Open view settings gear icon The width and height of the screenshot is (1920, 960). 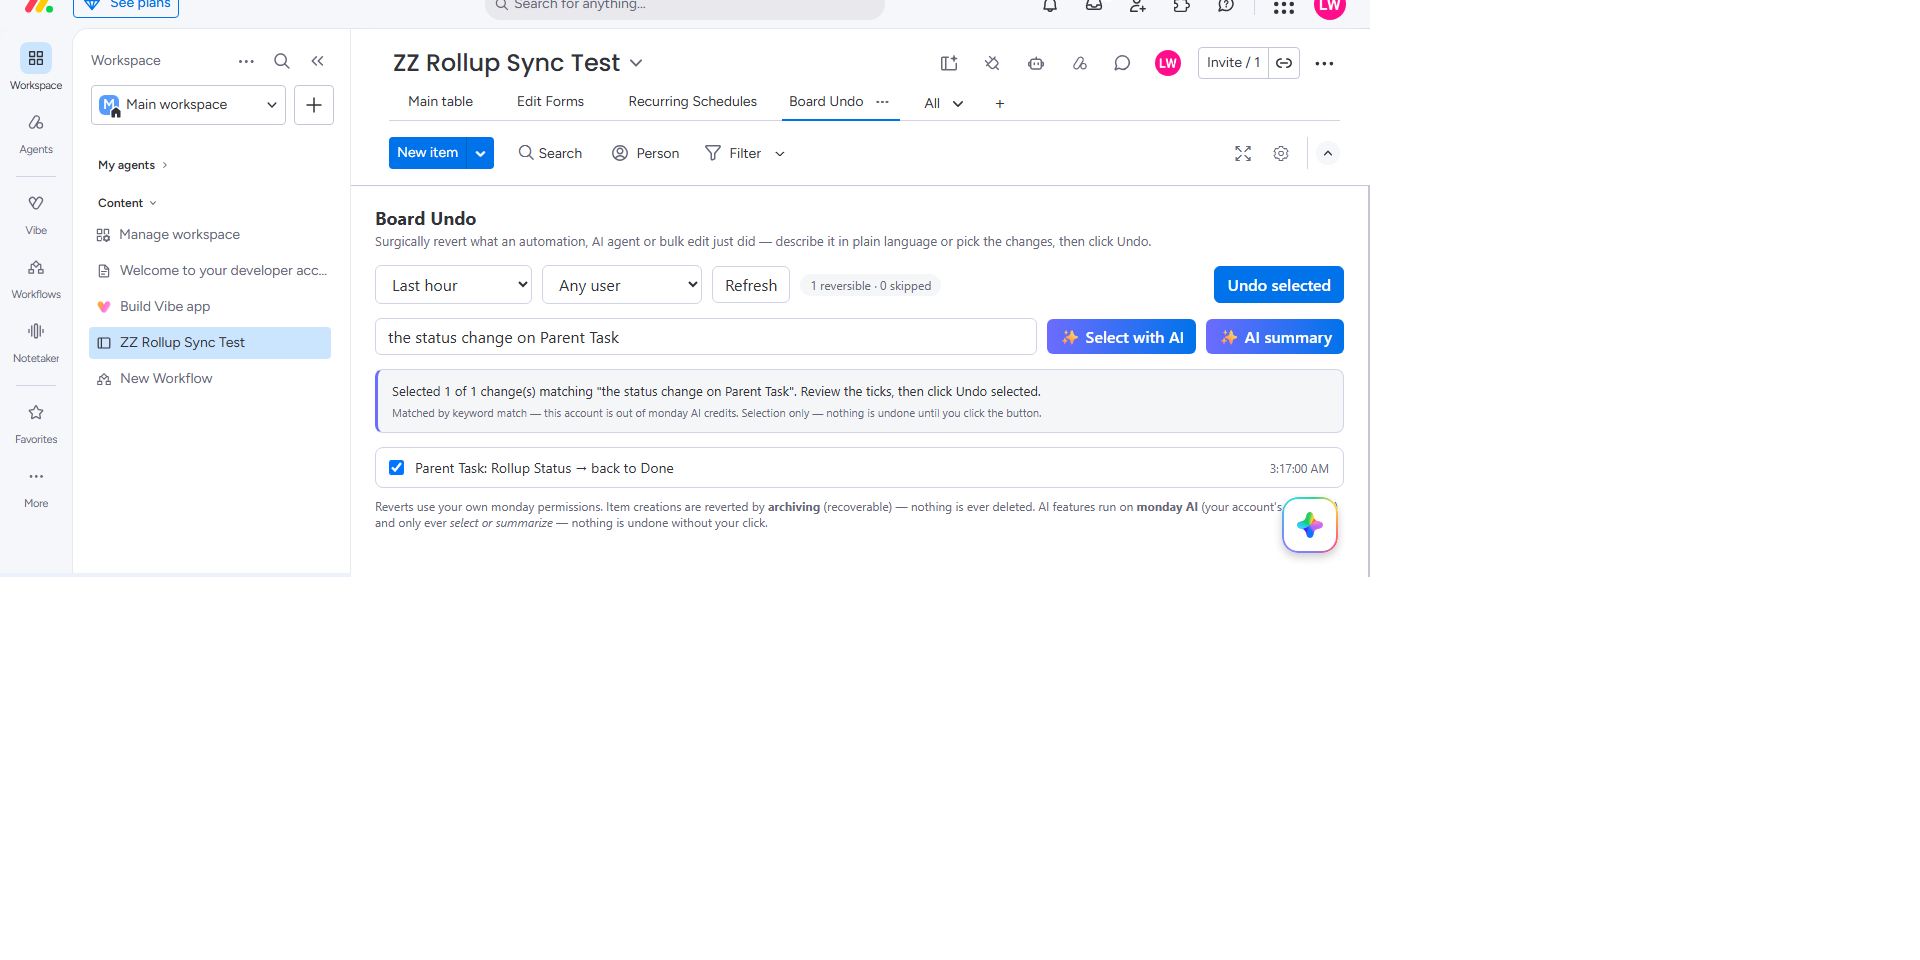click(1281, 153)
